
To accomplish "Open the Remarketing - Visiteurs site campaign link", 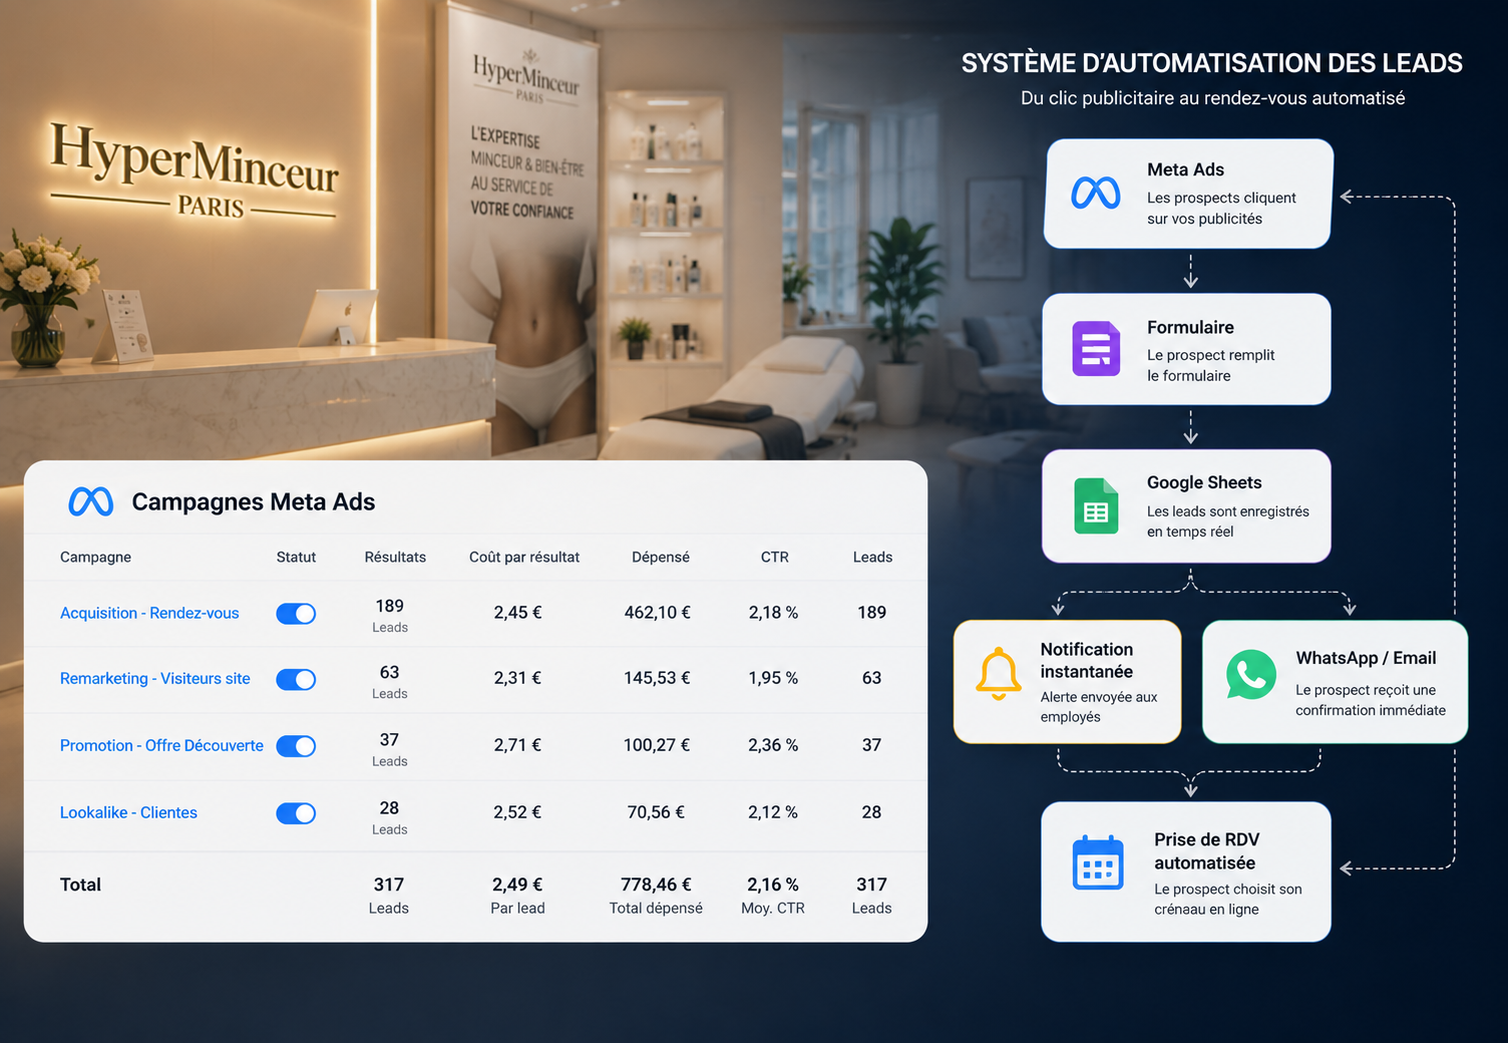I will [x=155, y=678].
